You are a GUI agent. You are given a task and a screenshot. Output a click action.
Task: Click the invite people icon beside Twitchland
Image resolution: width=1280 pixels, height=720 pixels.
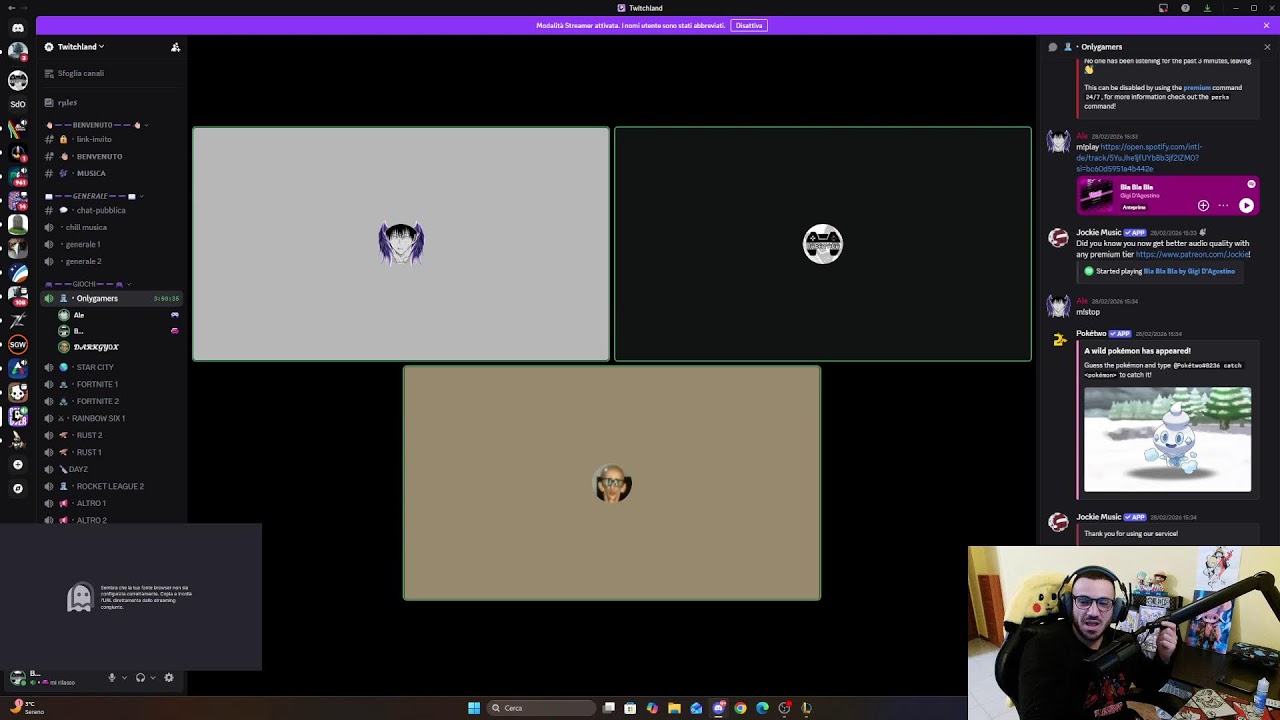tap(175, 47)
